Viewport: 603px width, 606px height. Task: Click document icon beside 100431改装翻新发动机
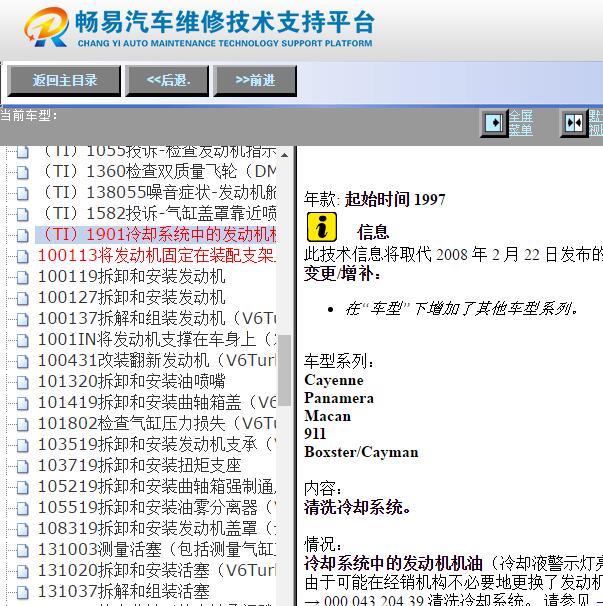click(x=22, y=361)
